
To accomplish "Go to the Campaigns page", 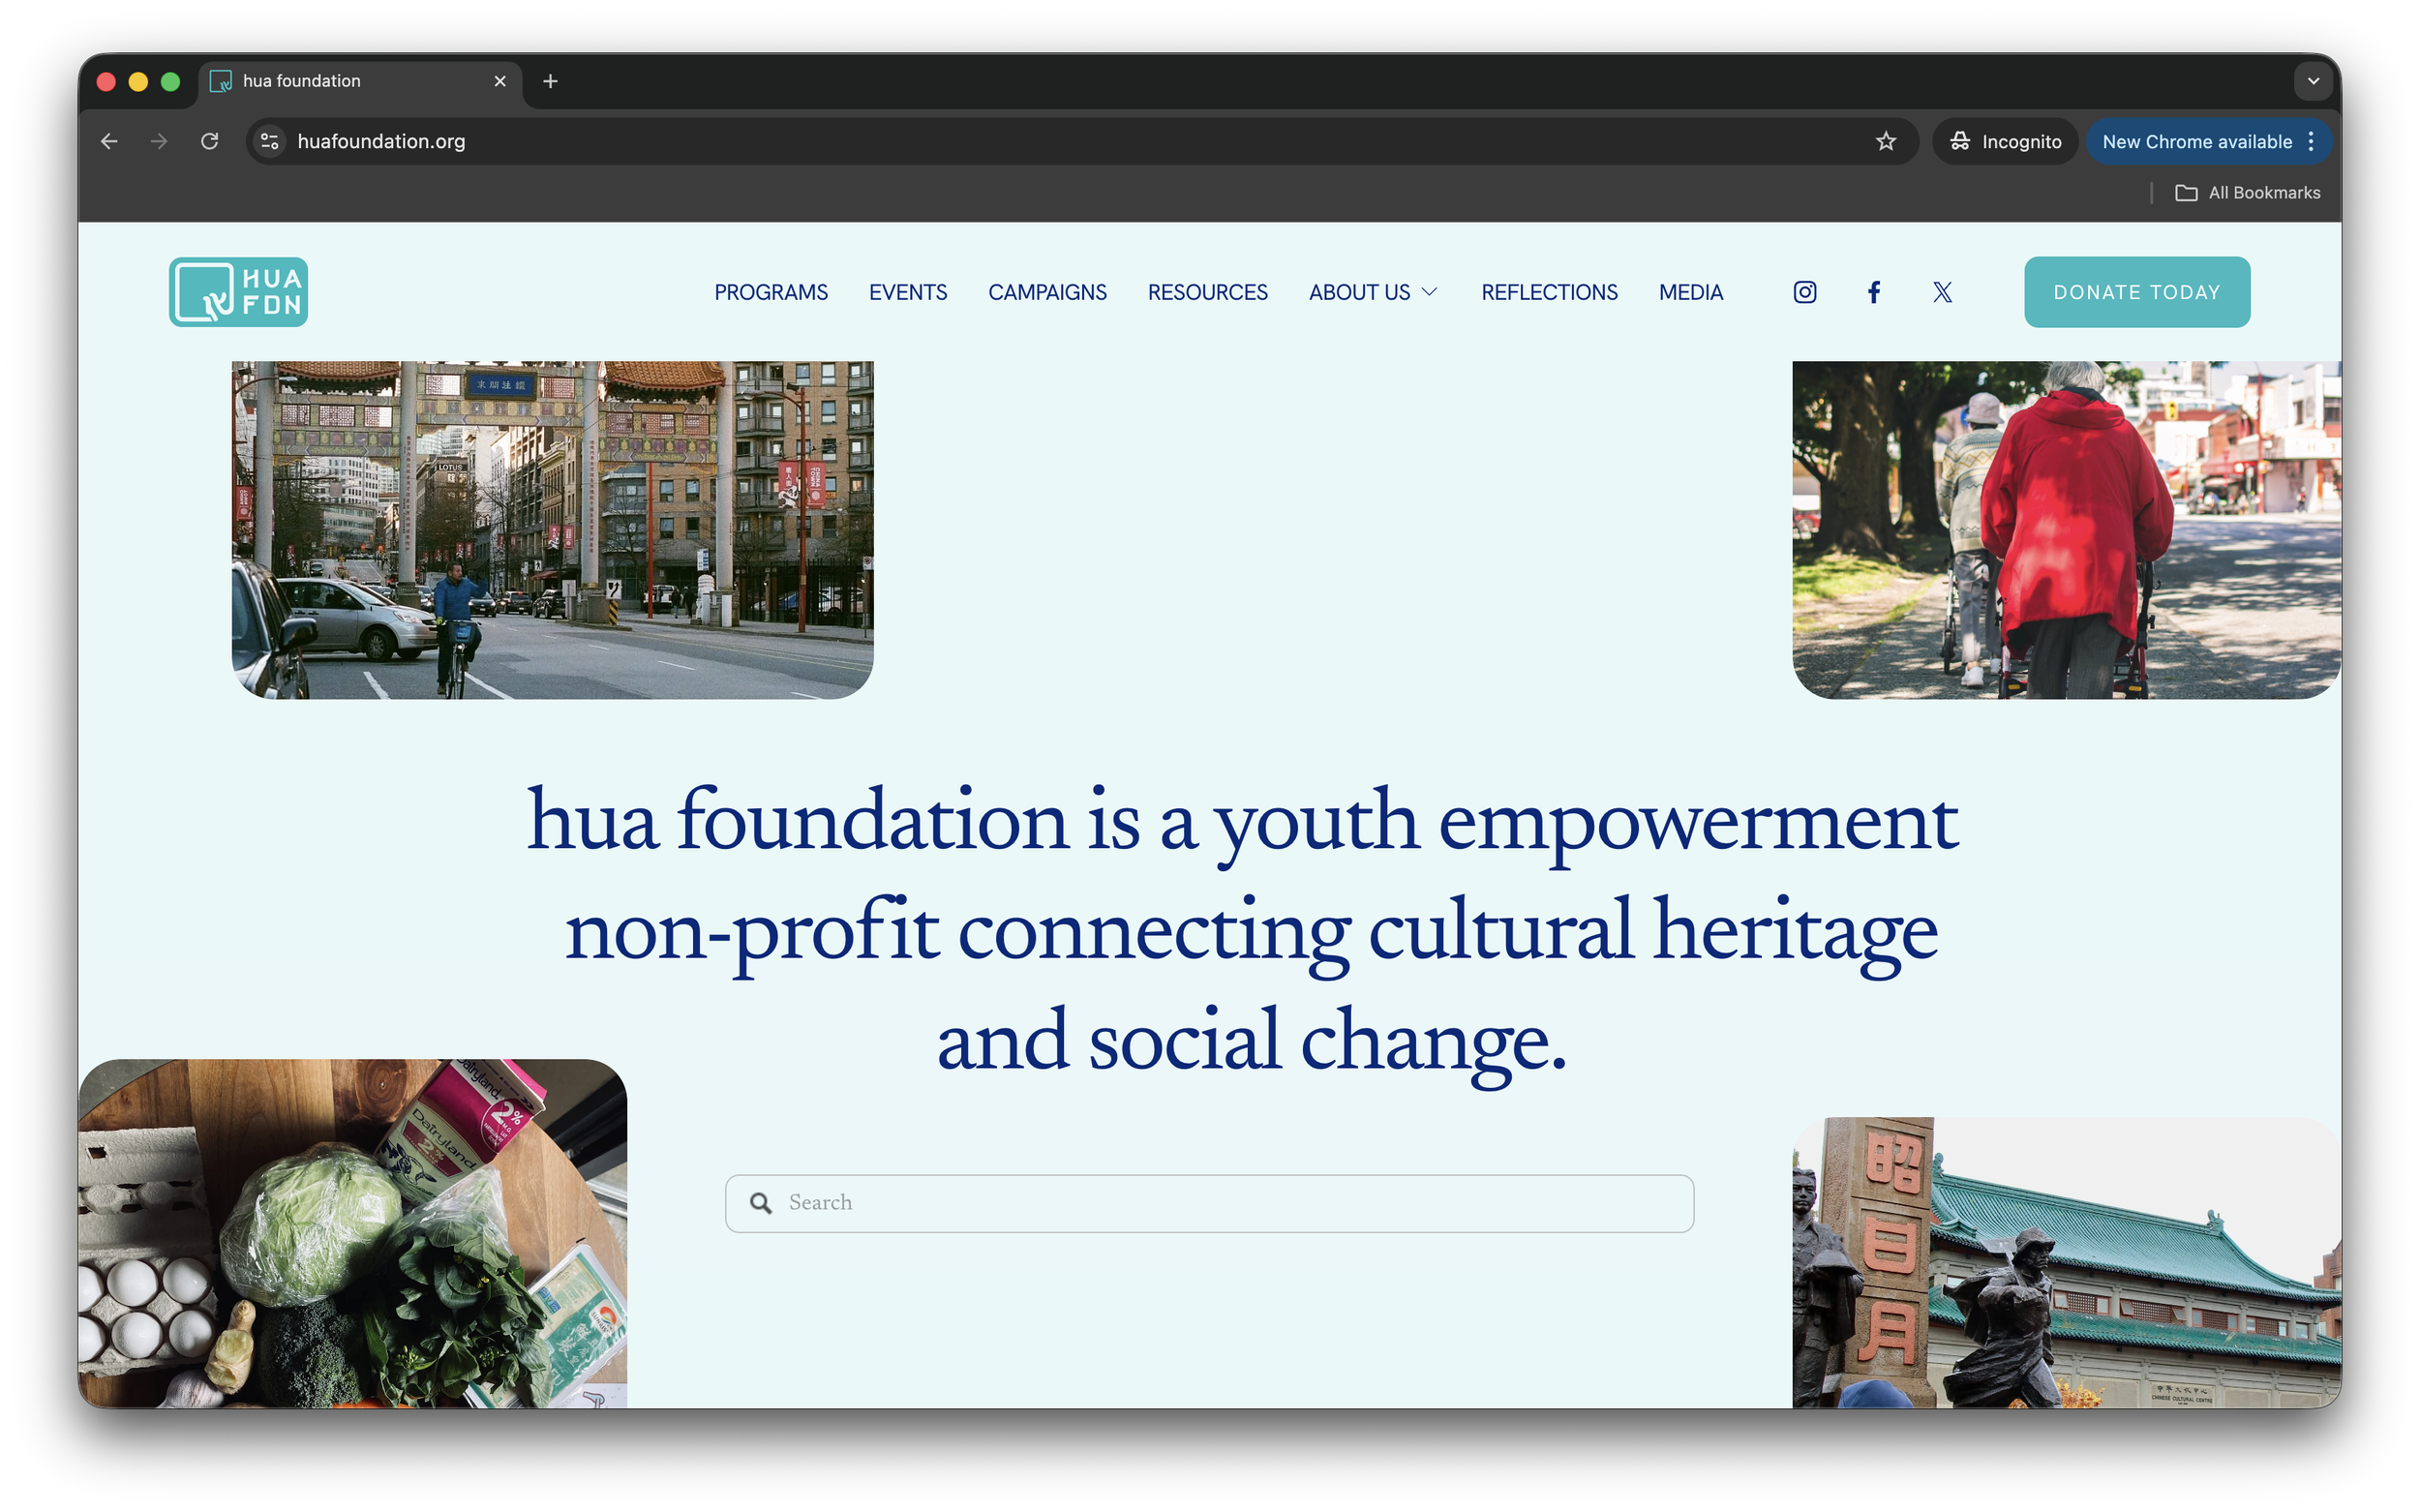I will pos(1046,292).
